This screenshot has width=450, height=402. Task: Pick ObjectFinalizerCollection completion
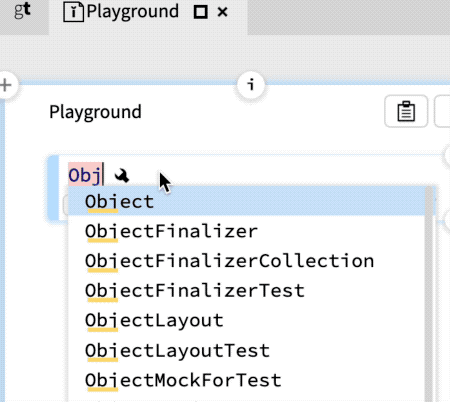247,261
